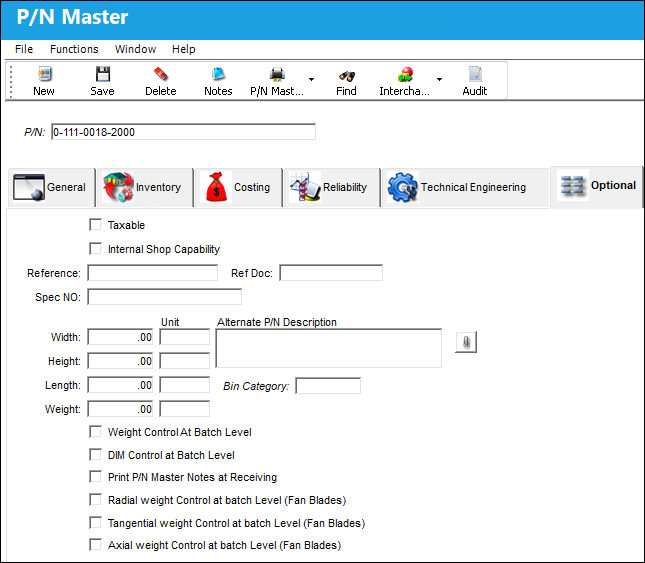The image size is (645, 563).
Task: Open the File menu
Action: coord(24,49)
